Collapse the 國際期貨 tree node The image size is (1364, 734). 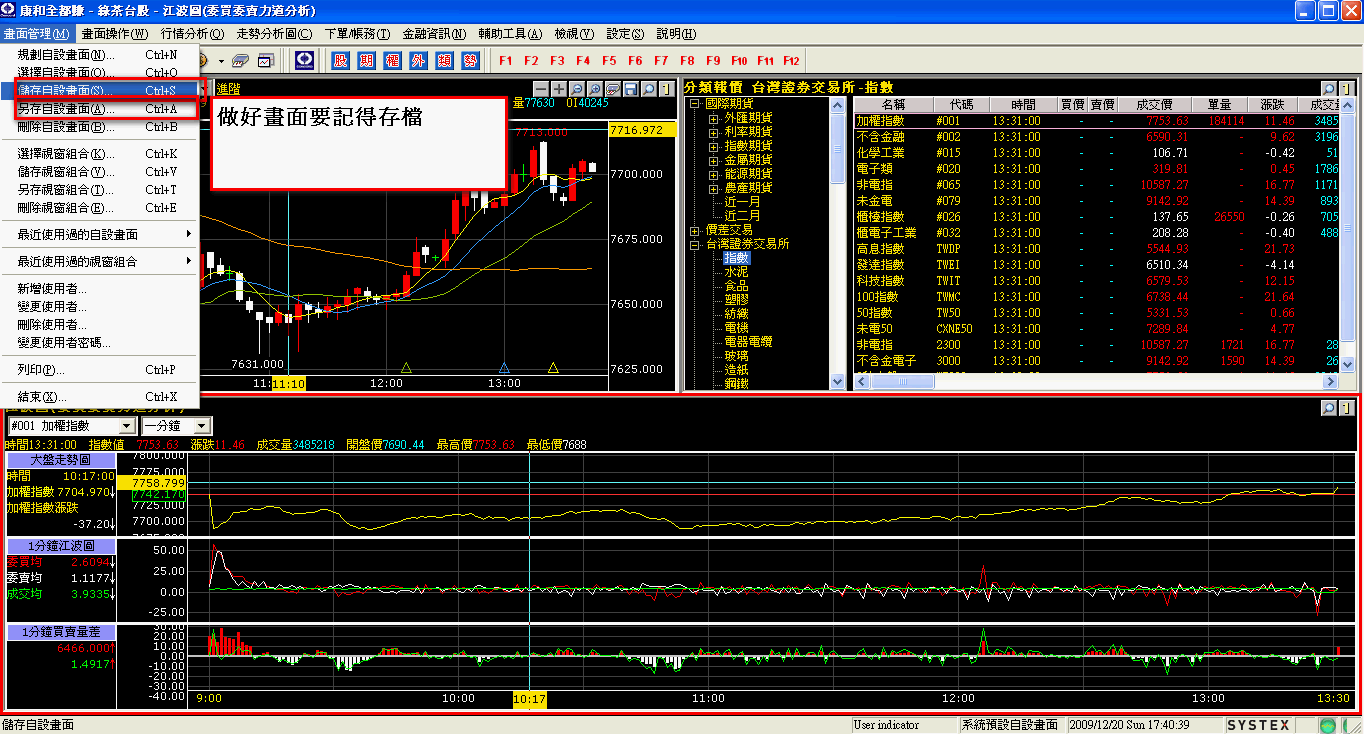pyautogui.click(x=696, y=104)
